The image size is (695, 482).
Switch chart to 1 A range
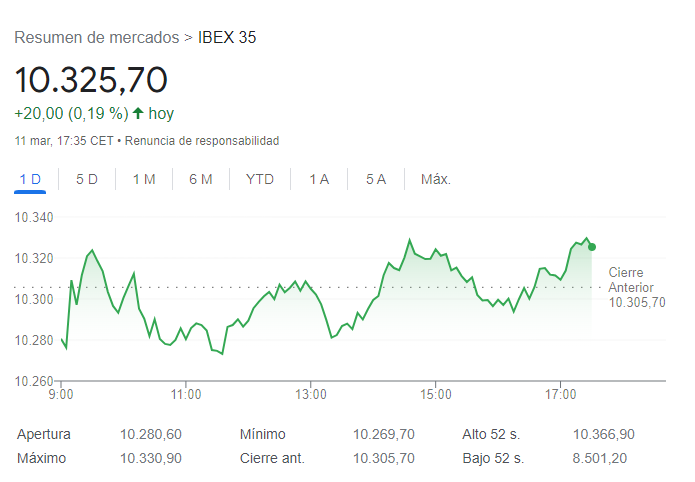(319, 179)
